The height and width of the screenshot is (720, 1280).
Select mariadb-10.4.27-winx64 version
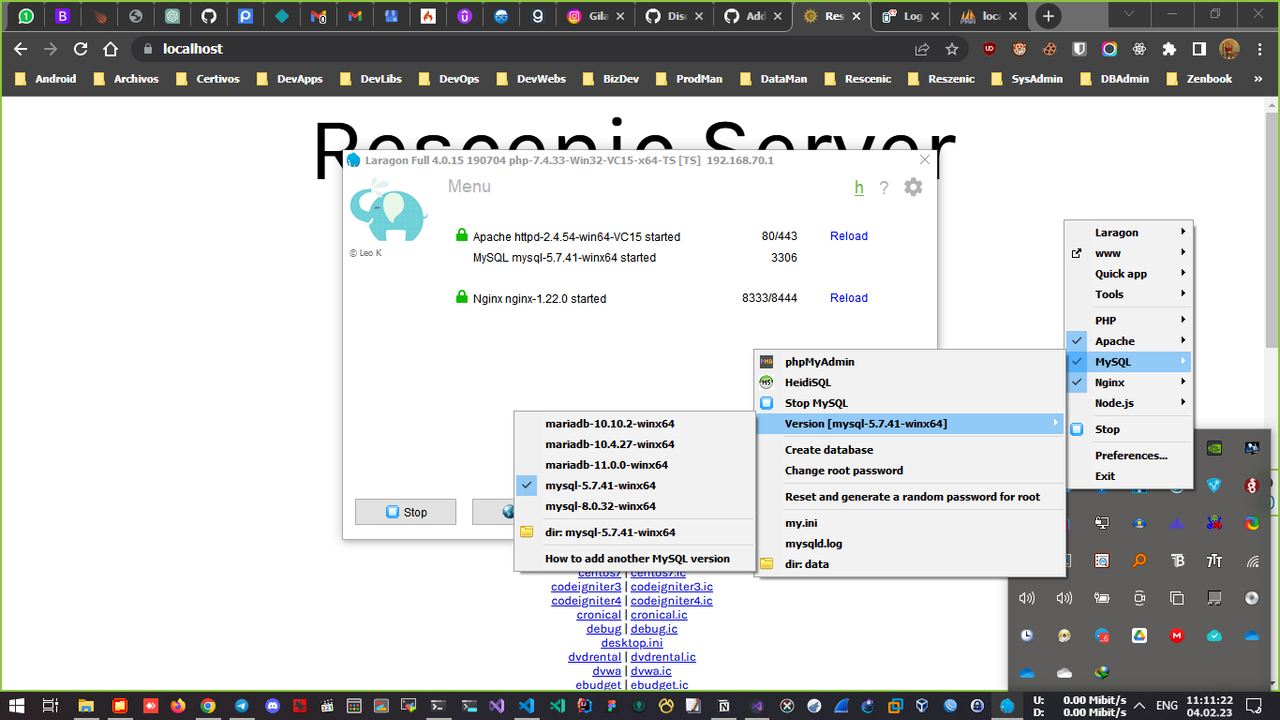[x=634, y=444]
